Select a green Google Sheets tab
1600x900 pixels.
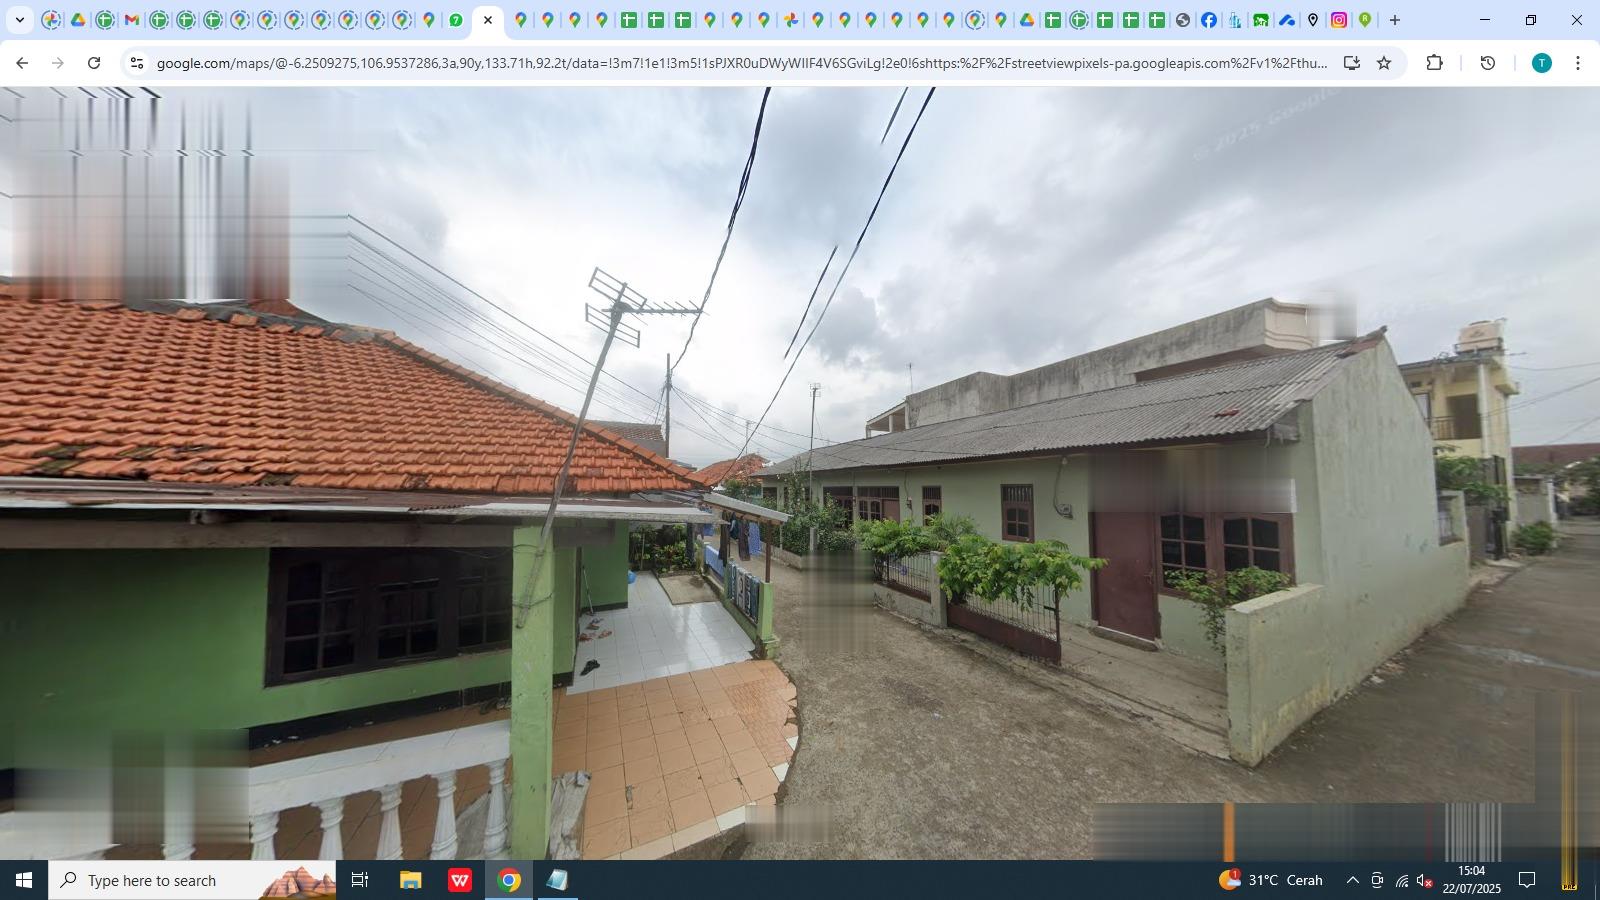tap(627, 19)
